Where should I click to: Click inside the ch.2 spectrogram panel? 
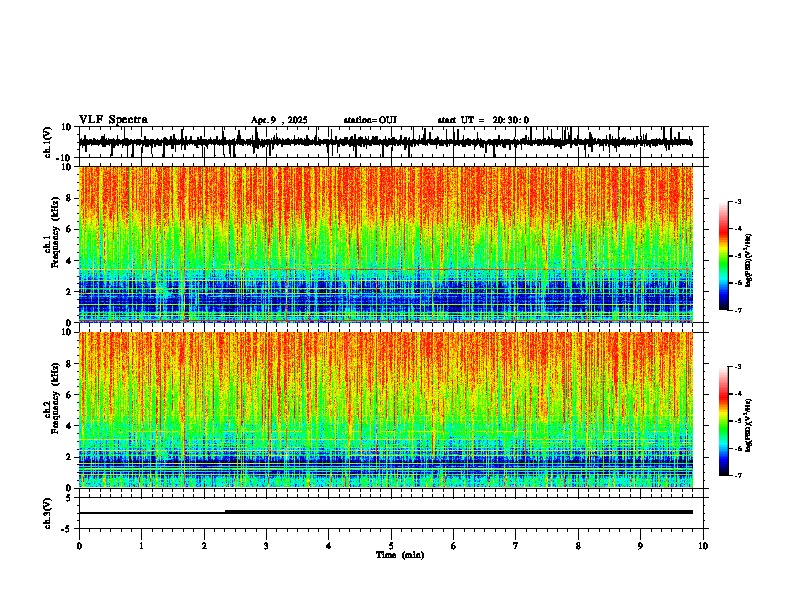(x=385, y=410)
